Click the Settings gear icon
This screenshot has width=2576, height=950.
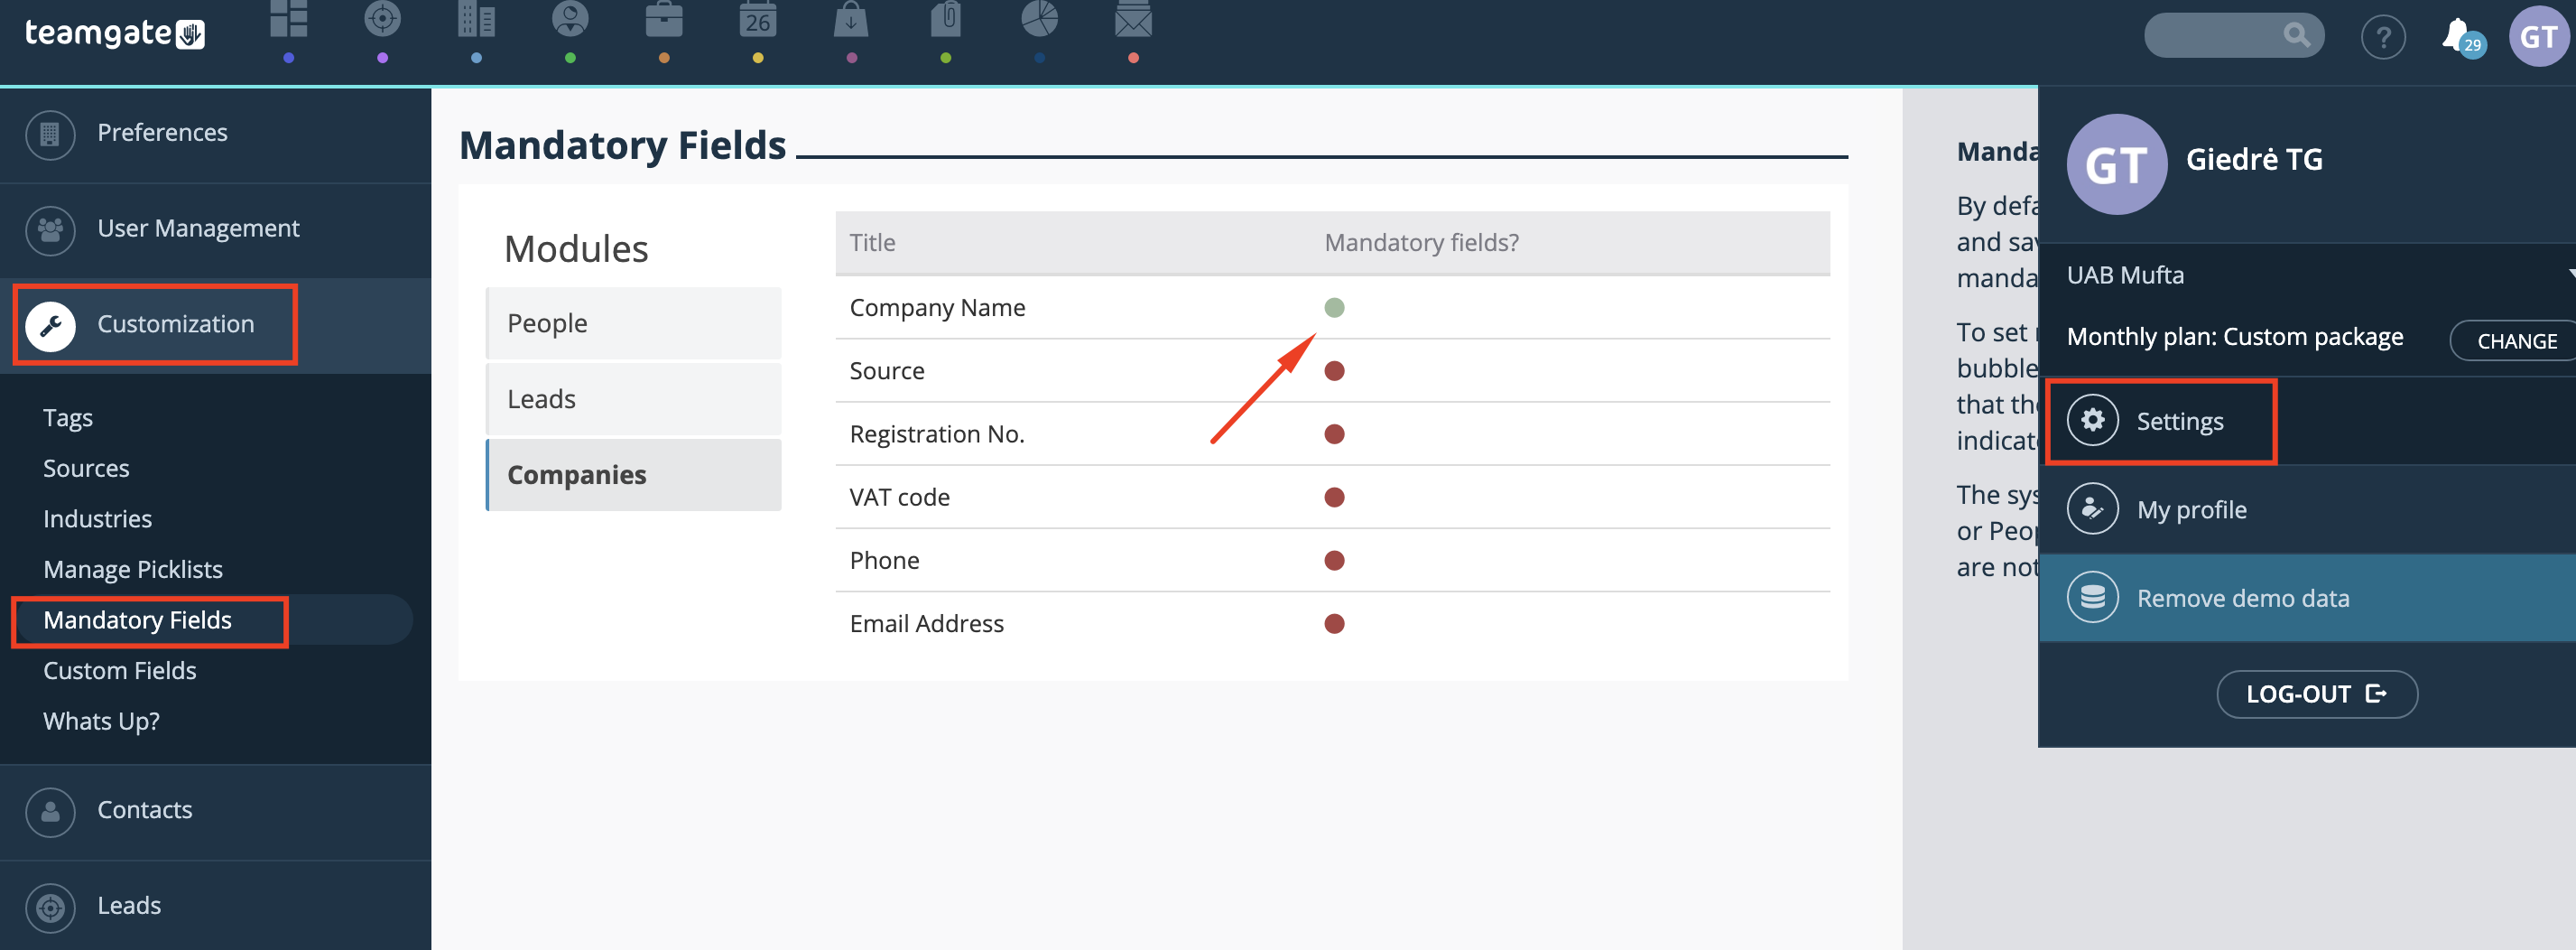2093,421
